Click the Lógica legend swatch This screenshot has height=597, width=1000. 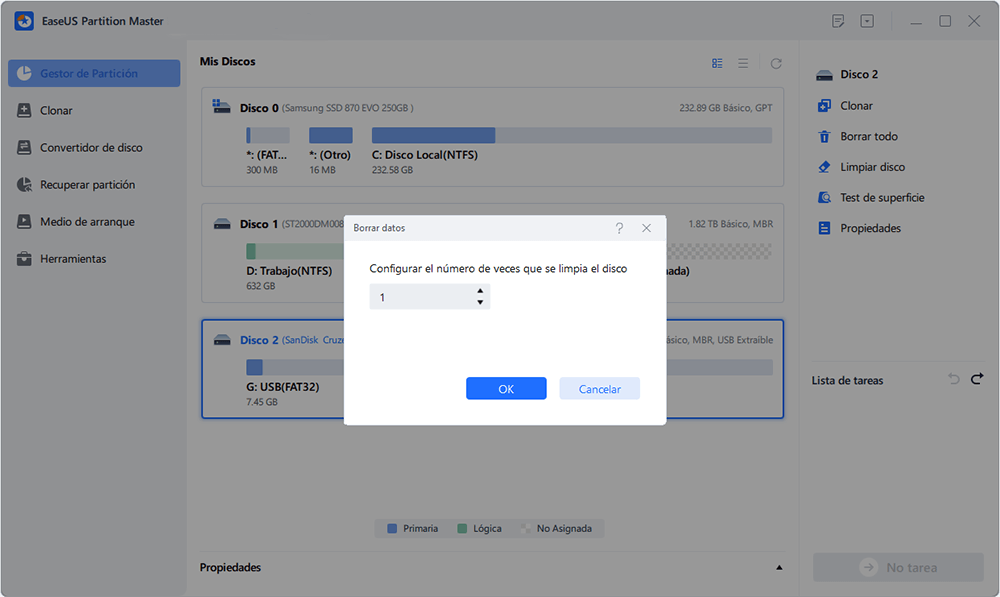point(462,528)
